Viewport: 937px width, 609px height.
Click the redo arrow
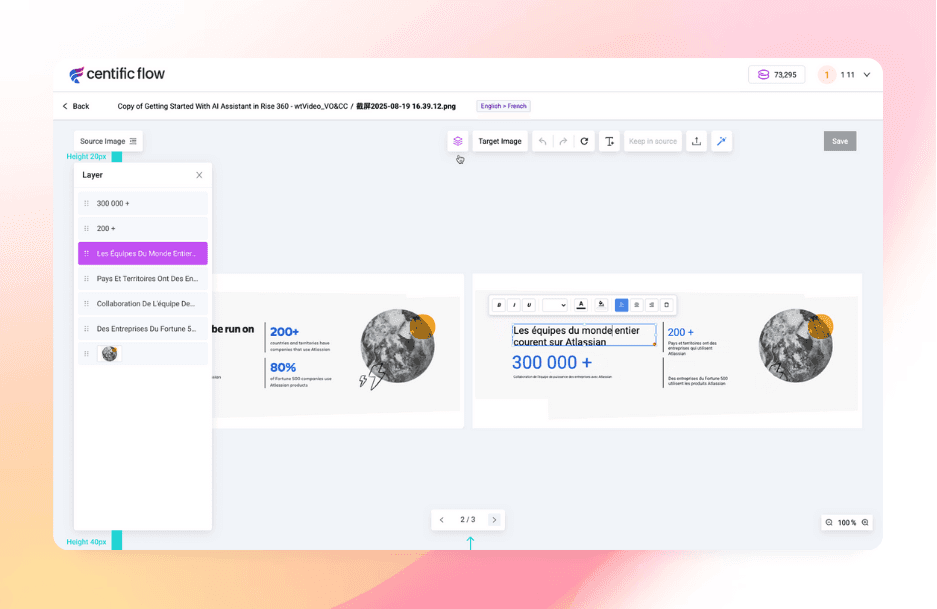(x=563, y=141)
